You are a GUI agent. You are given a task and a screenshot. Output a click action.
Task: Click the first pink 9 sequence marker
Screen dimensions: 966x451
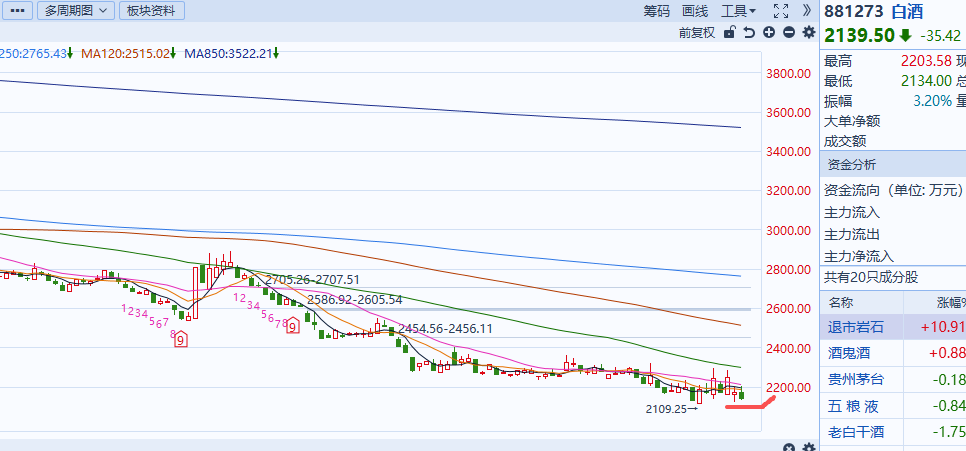[x=181, y=338]
